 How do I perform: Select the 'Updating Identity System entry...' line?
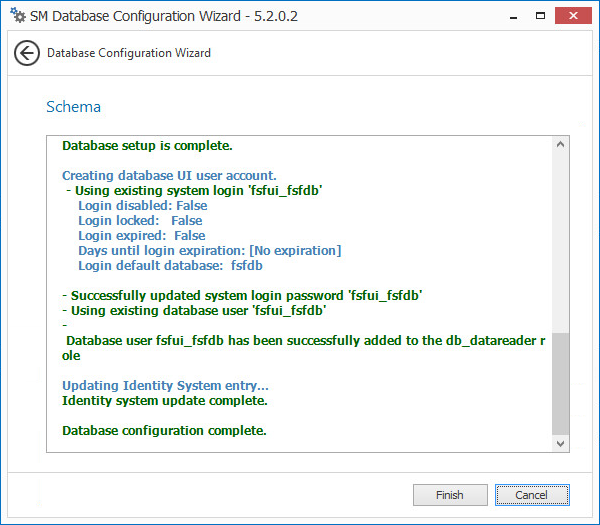pos(165,386)
